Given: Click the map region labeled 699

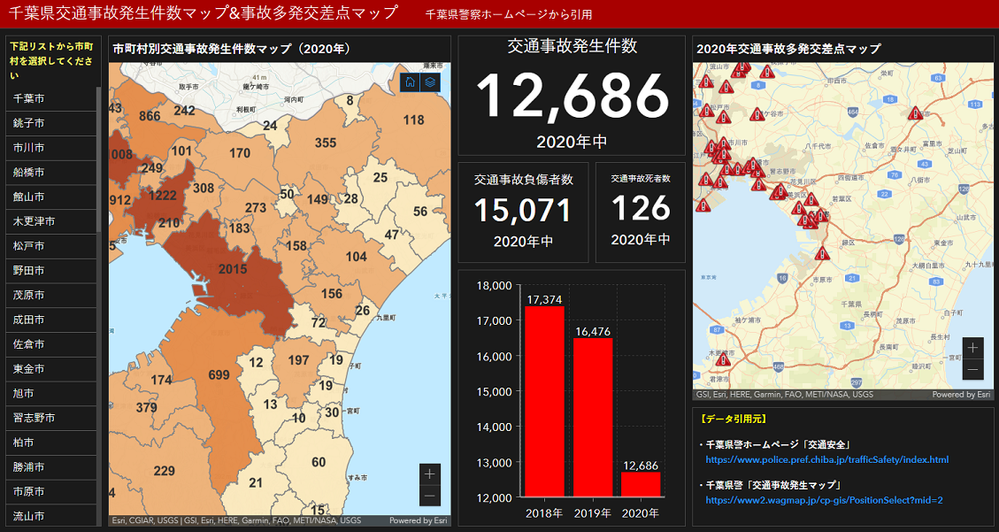Looking at the screenshot, I should tap(219, 375).
